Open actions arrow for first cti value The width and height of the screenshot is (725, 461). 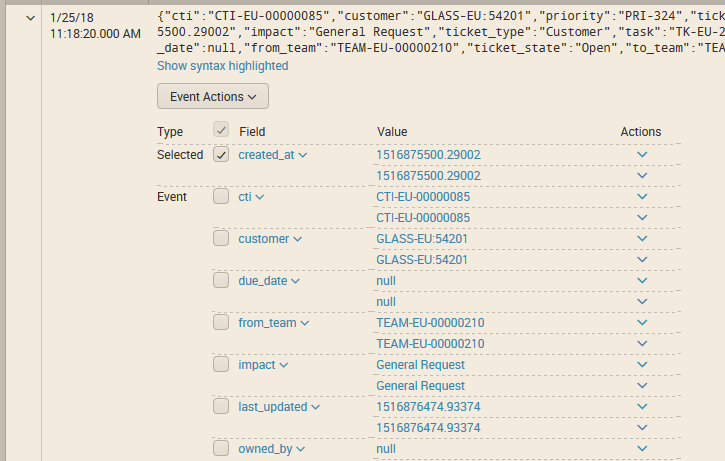coord(642,197)
